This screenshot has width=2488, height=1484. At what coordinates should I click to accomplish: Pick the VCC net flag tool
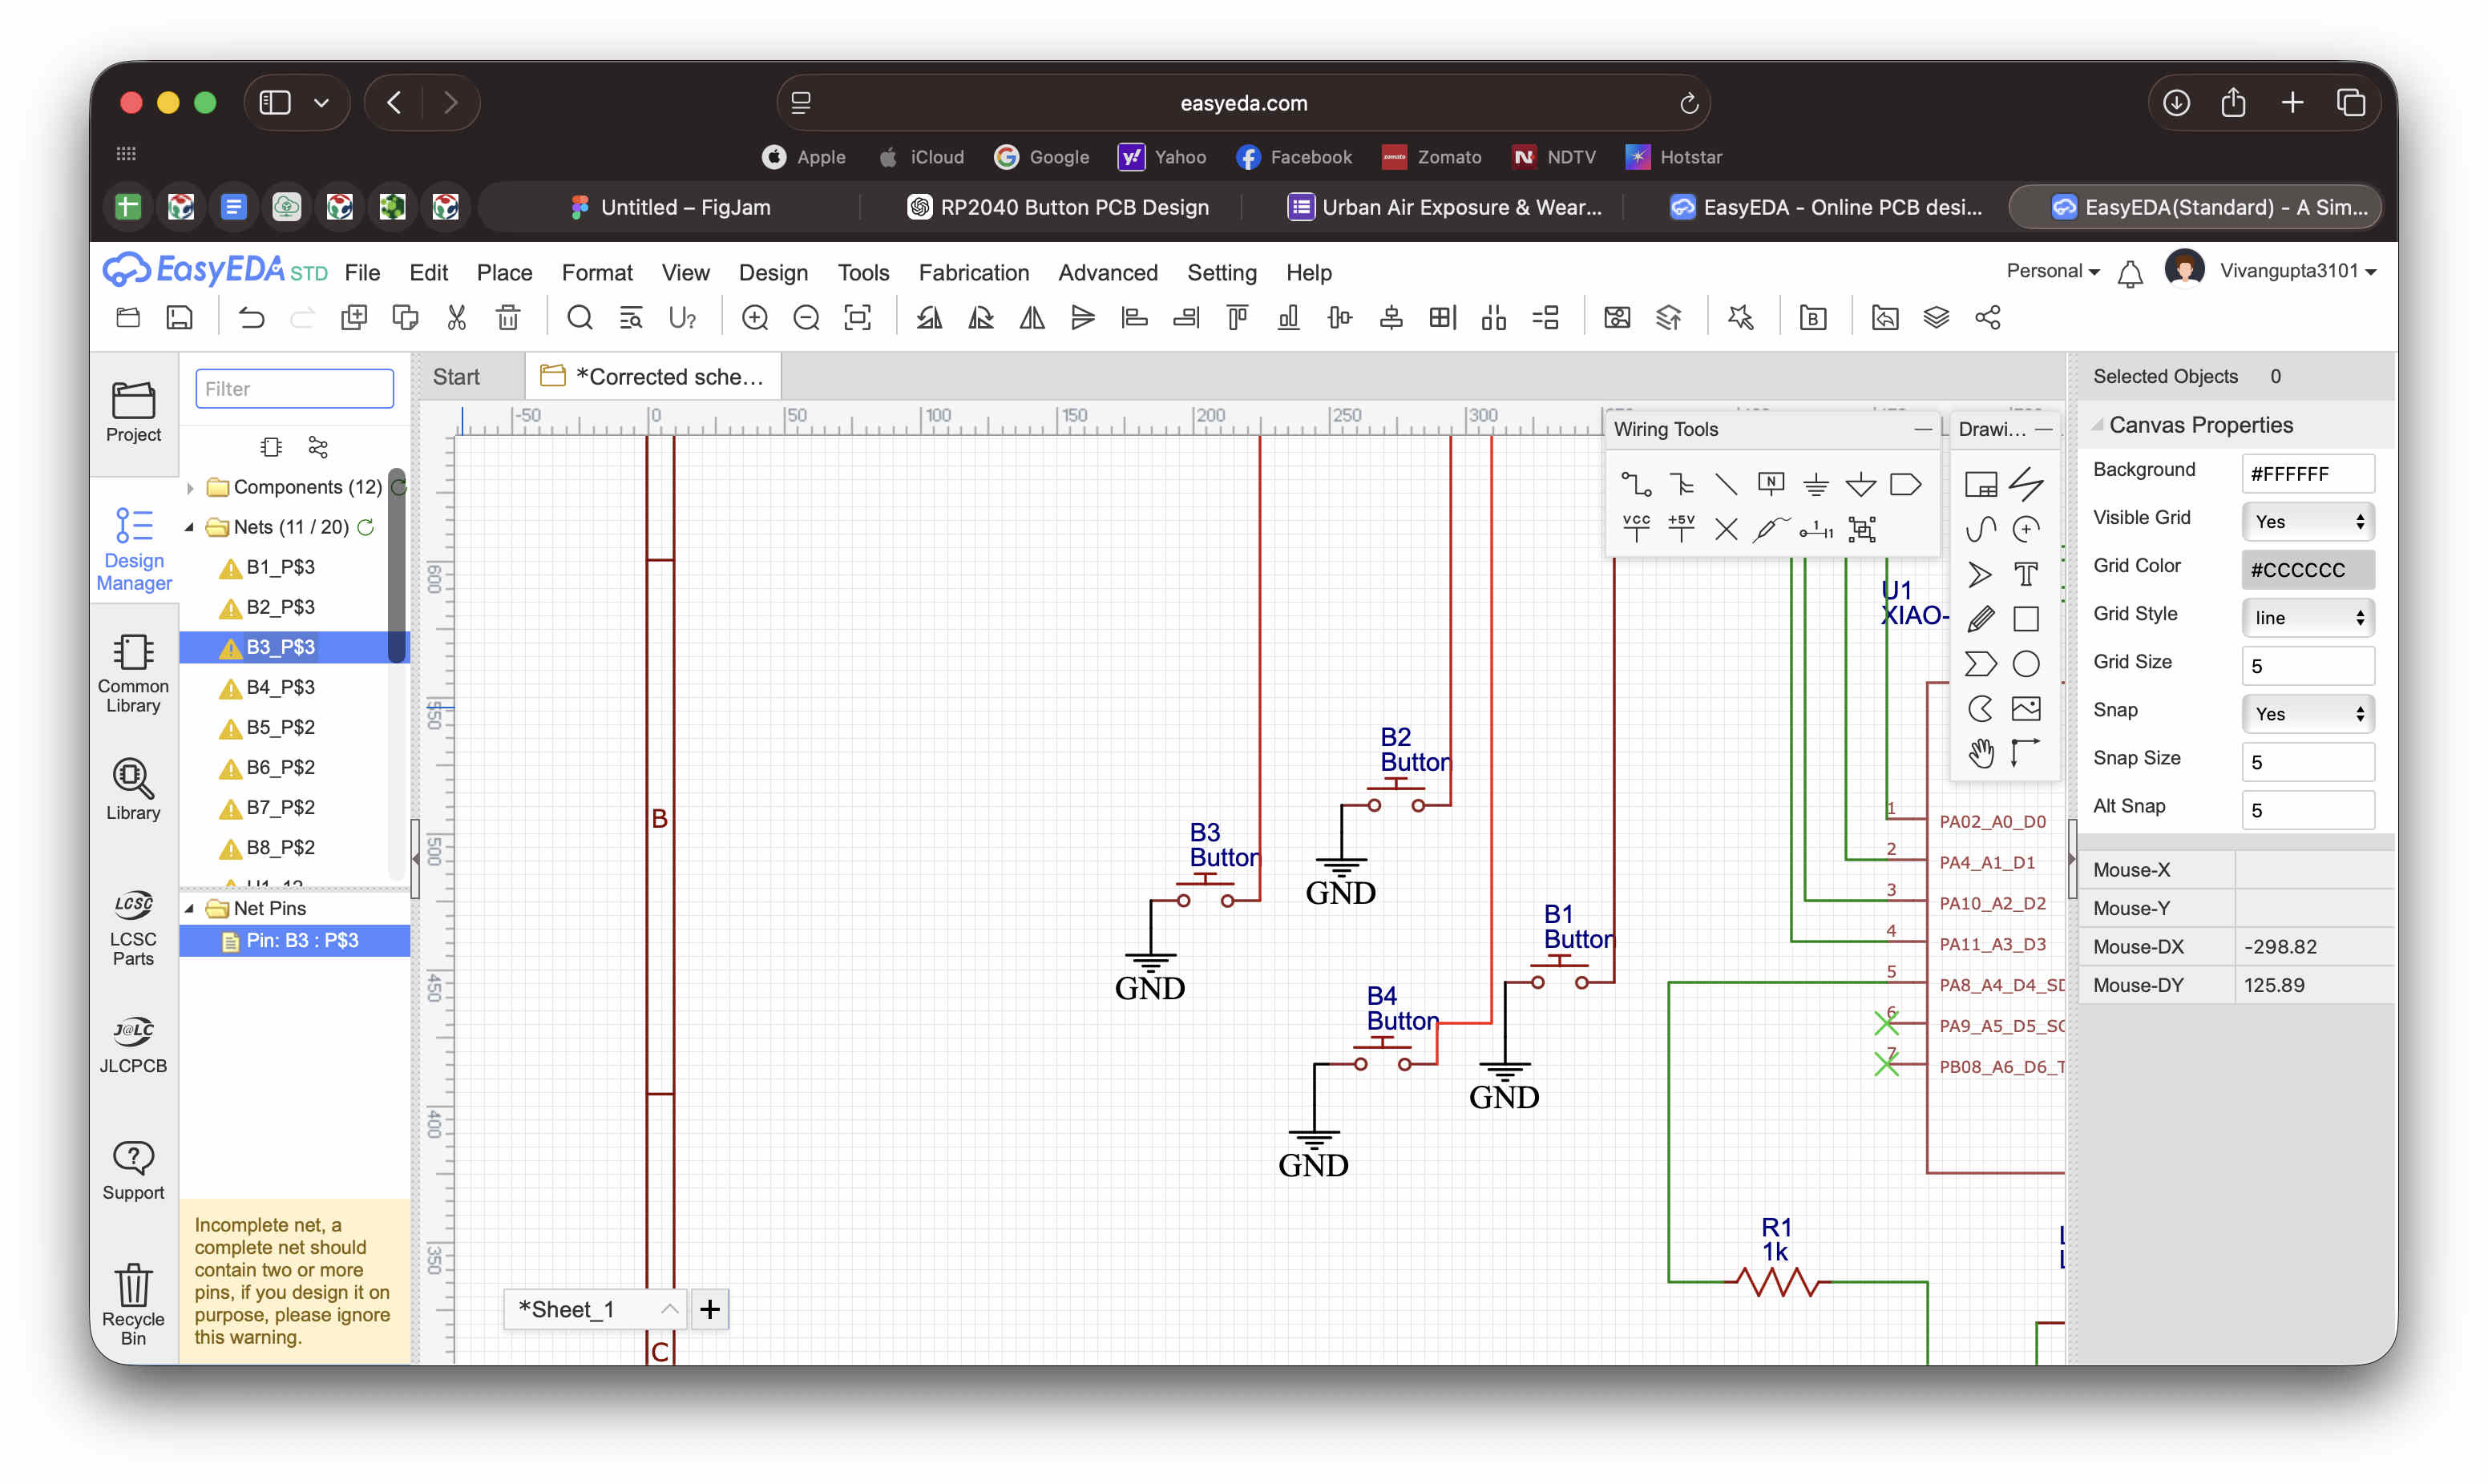click(1636, 528)
